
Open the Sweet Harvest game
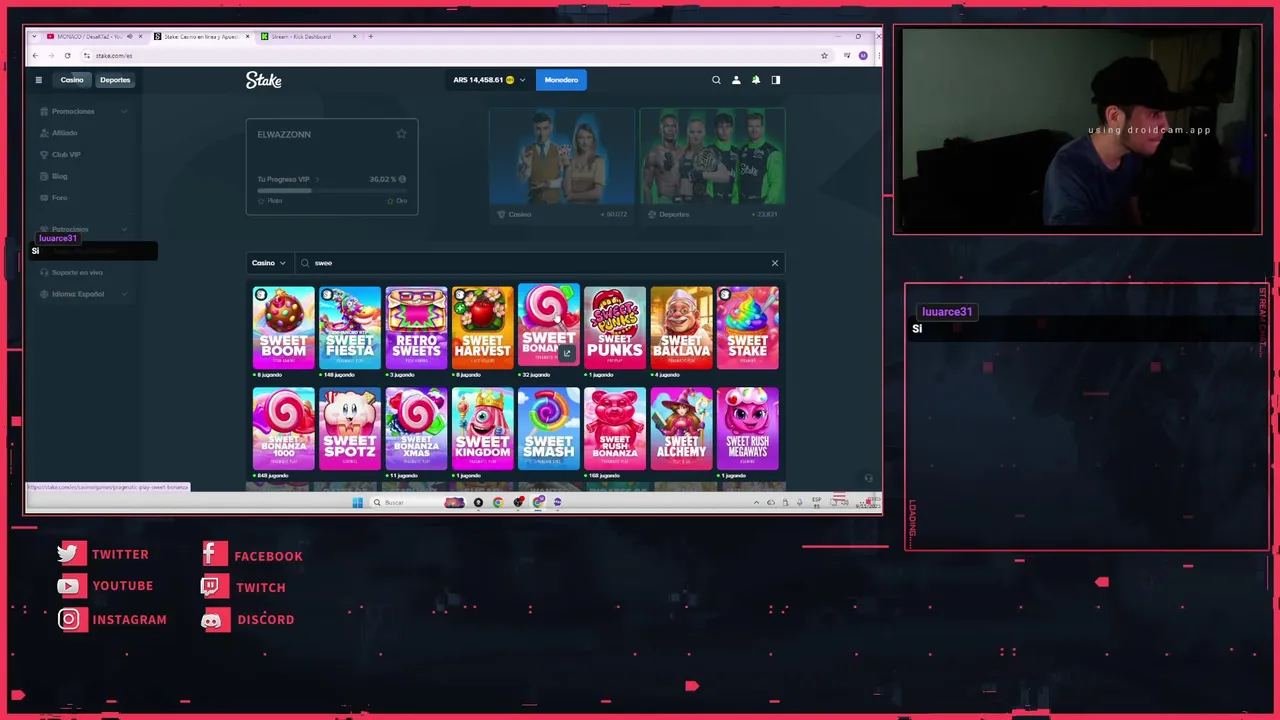[x=482, y=327]
